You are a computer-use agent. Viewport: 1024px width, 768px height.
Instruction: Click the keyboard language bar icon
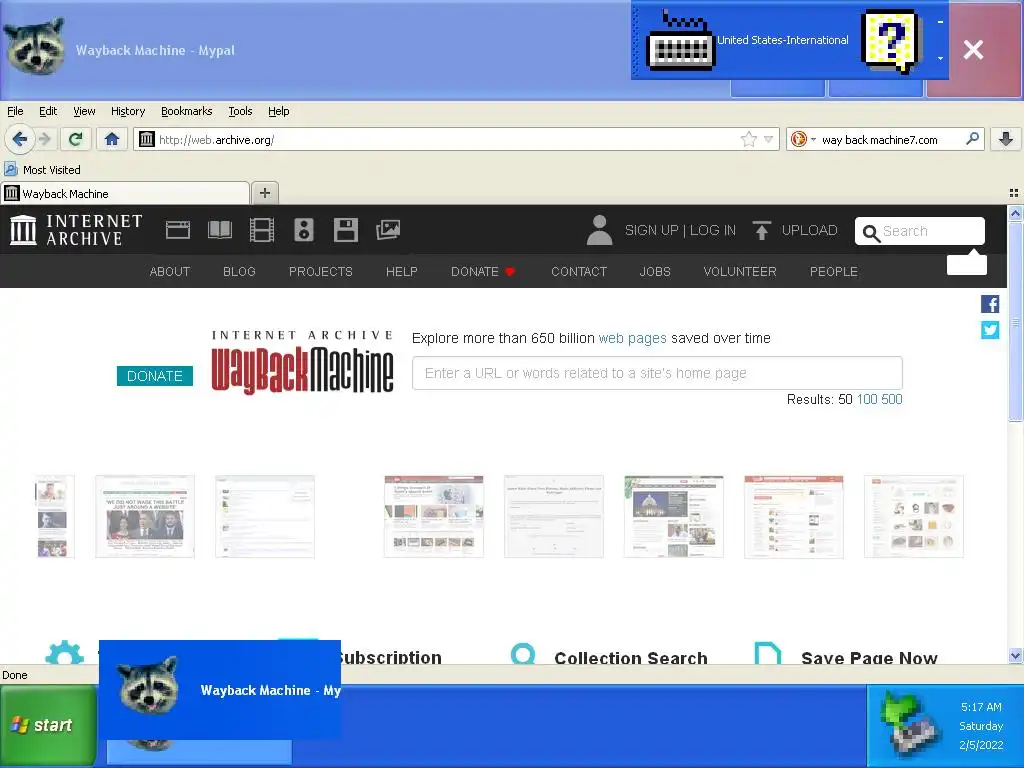680,40
